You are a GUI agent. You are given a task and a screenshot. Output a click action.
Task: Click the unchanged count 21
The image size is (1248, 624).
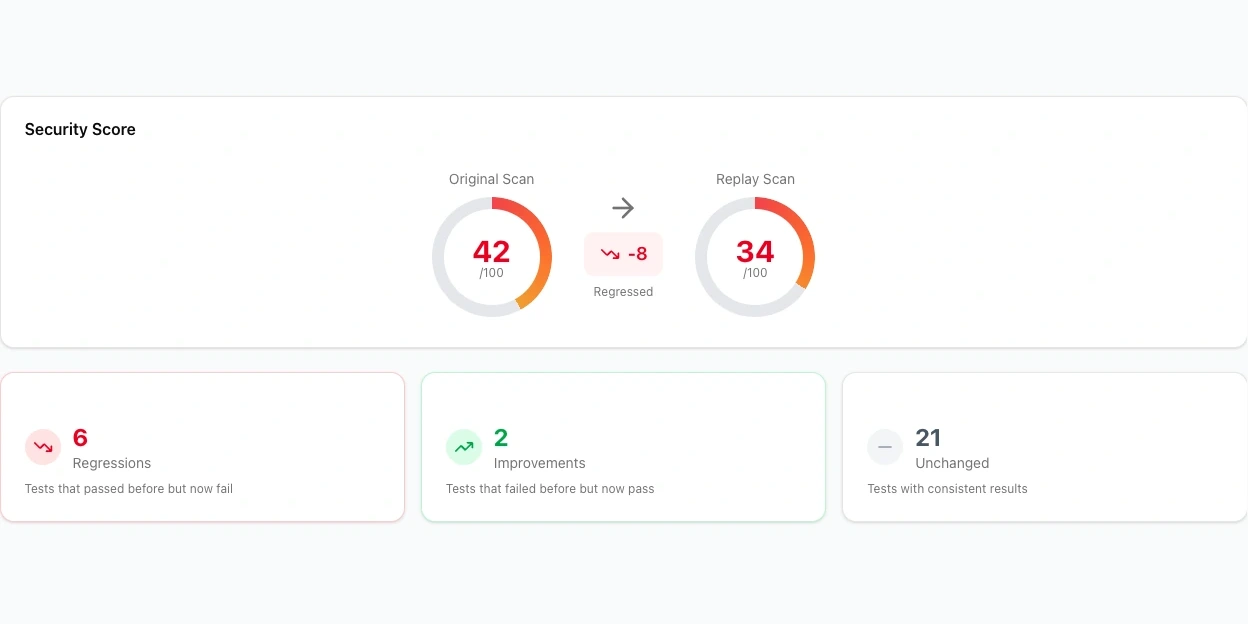tap(928, 437)
